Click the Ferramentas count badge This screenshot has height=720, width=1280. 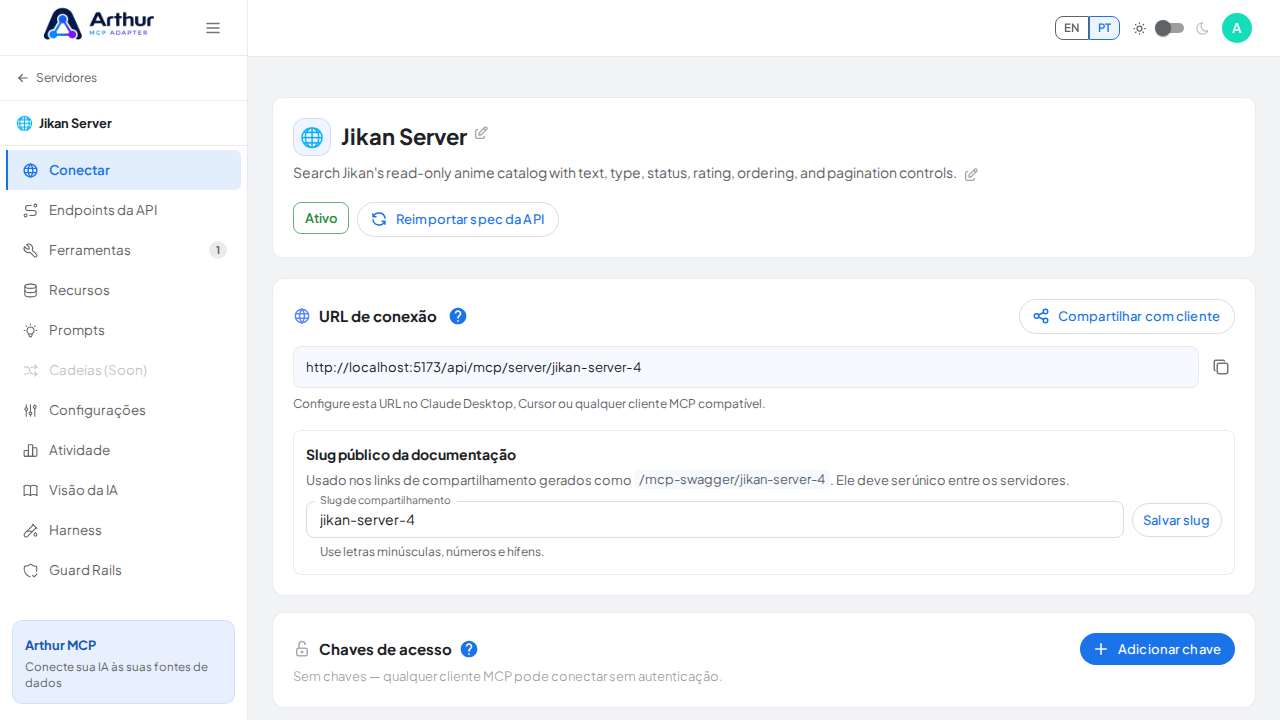218,250
